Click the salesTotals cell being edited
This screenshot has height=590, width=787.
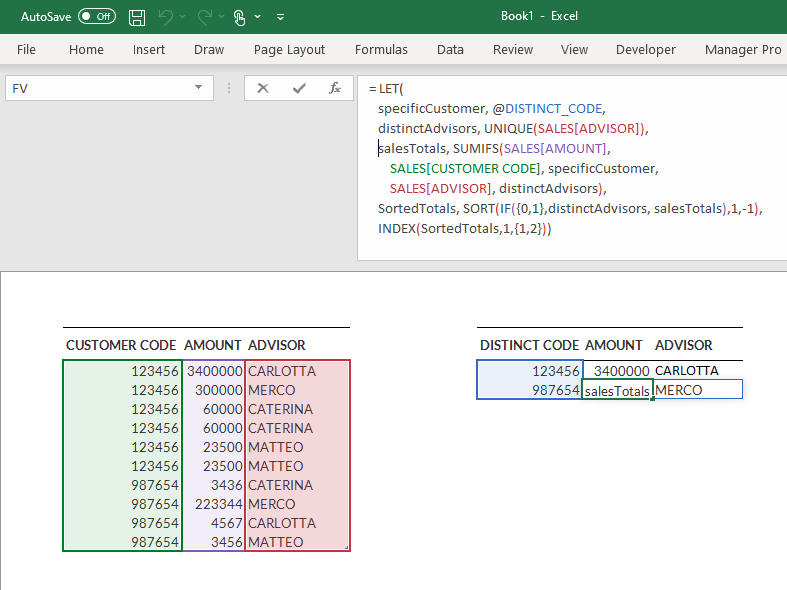(617, 390)
